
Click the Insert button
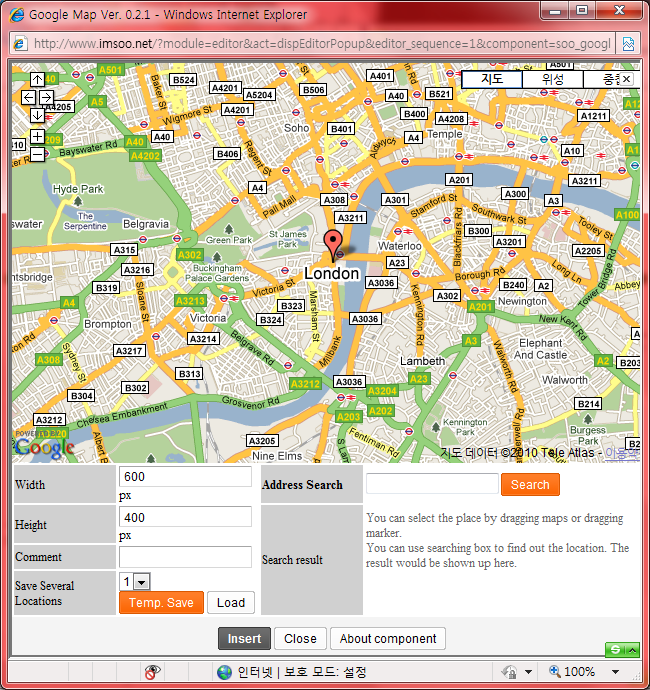[x=244, y=639]
